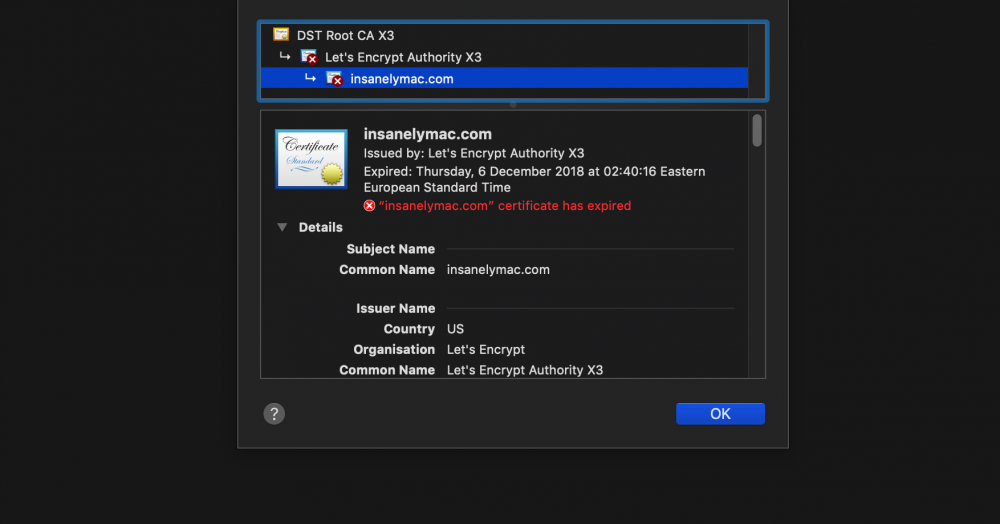Open help with the question mark button
Screen dimensions: 1000x524
coord(274,414)
